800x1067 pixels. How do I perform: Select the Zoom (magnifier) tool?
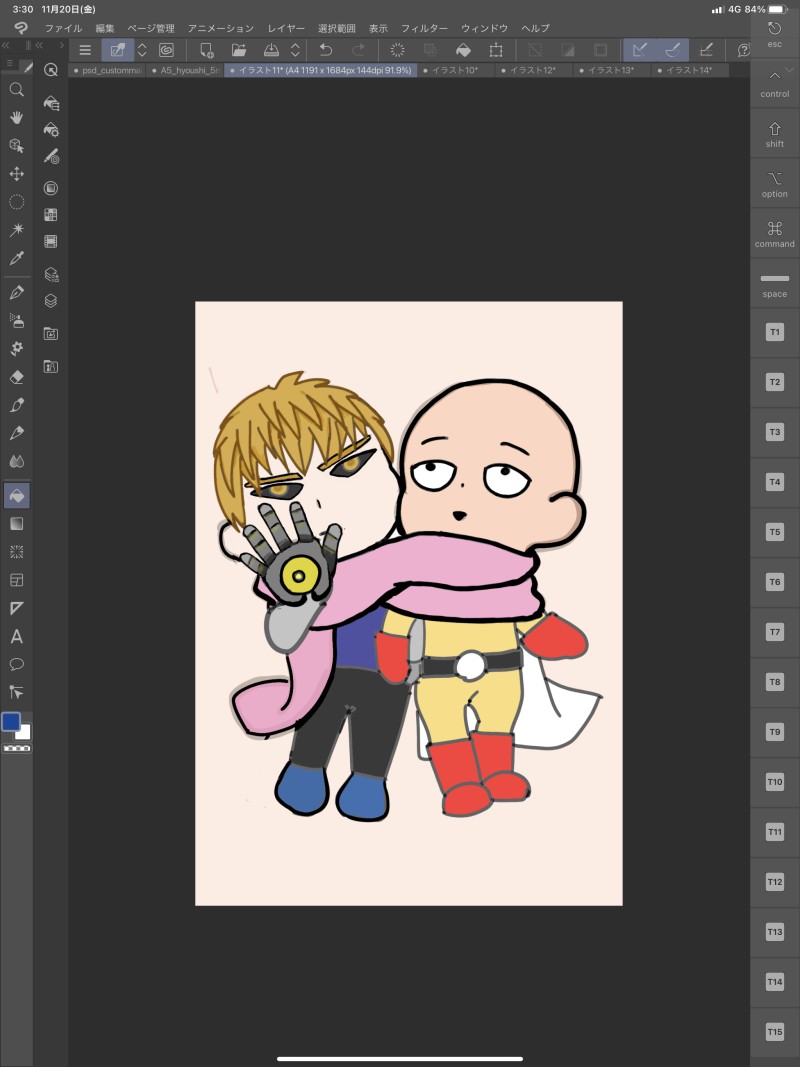click(x=16, y=90)
